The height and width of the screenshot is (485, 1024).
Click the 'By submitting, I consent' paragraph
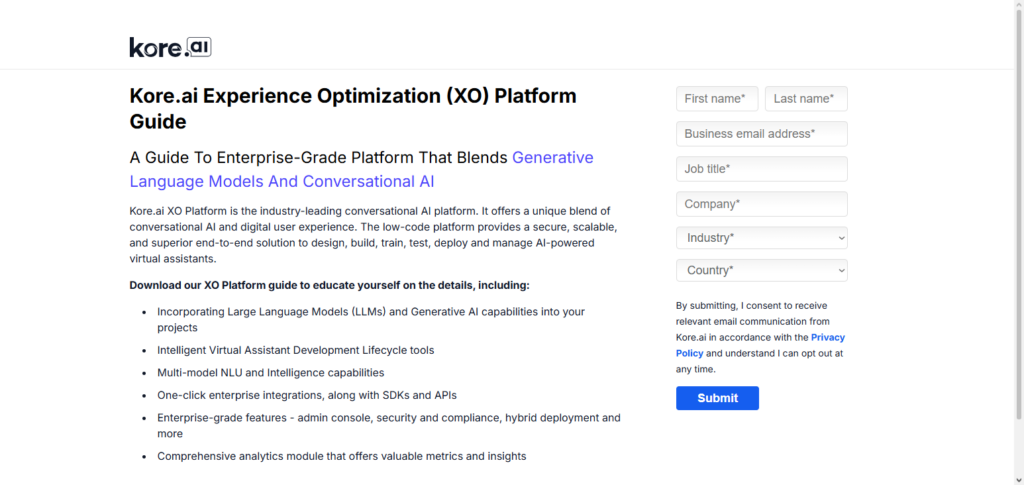[x=761, y=337]
